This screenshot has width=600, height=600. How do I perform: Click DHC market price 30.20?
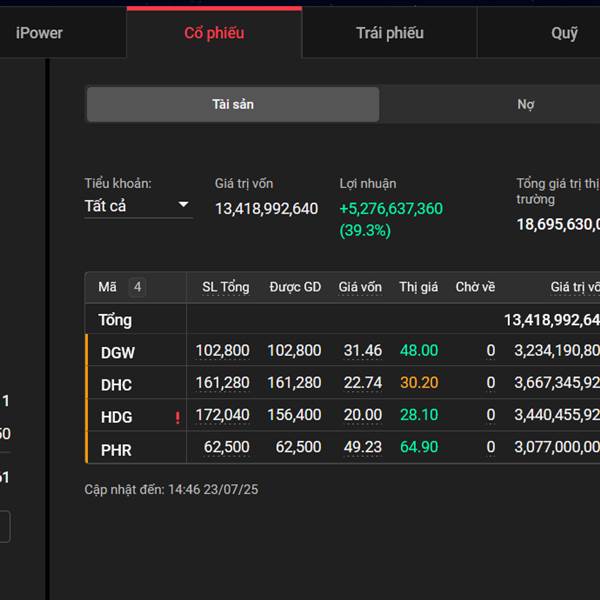[419, 383]
